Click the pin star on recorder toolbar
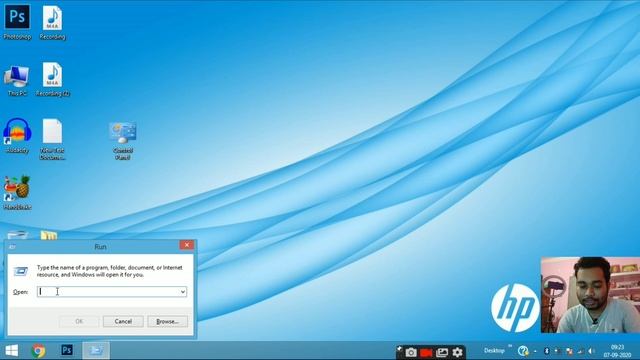The image size is (640, 360). pyautogui.click(x=400, y=348)
